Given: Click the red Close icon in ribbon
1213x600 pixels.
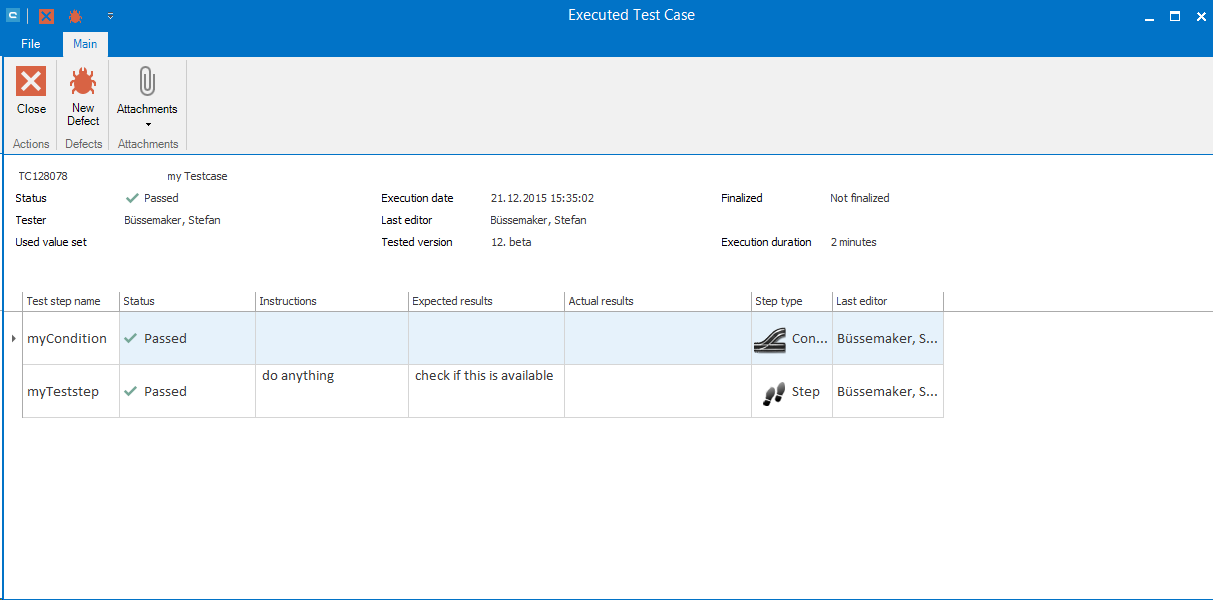Looking at the screenshot, I should tap(31, 82).
